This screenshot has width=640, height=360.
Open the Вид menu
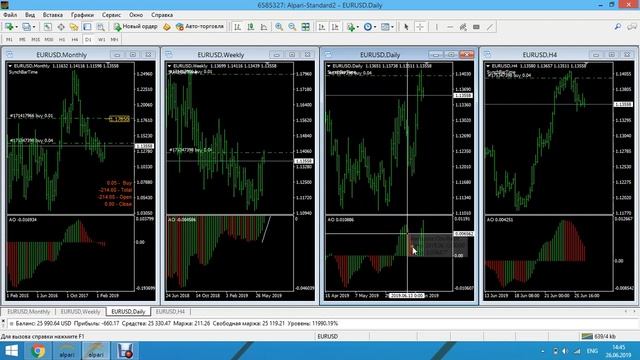(30, 15)
